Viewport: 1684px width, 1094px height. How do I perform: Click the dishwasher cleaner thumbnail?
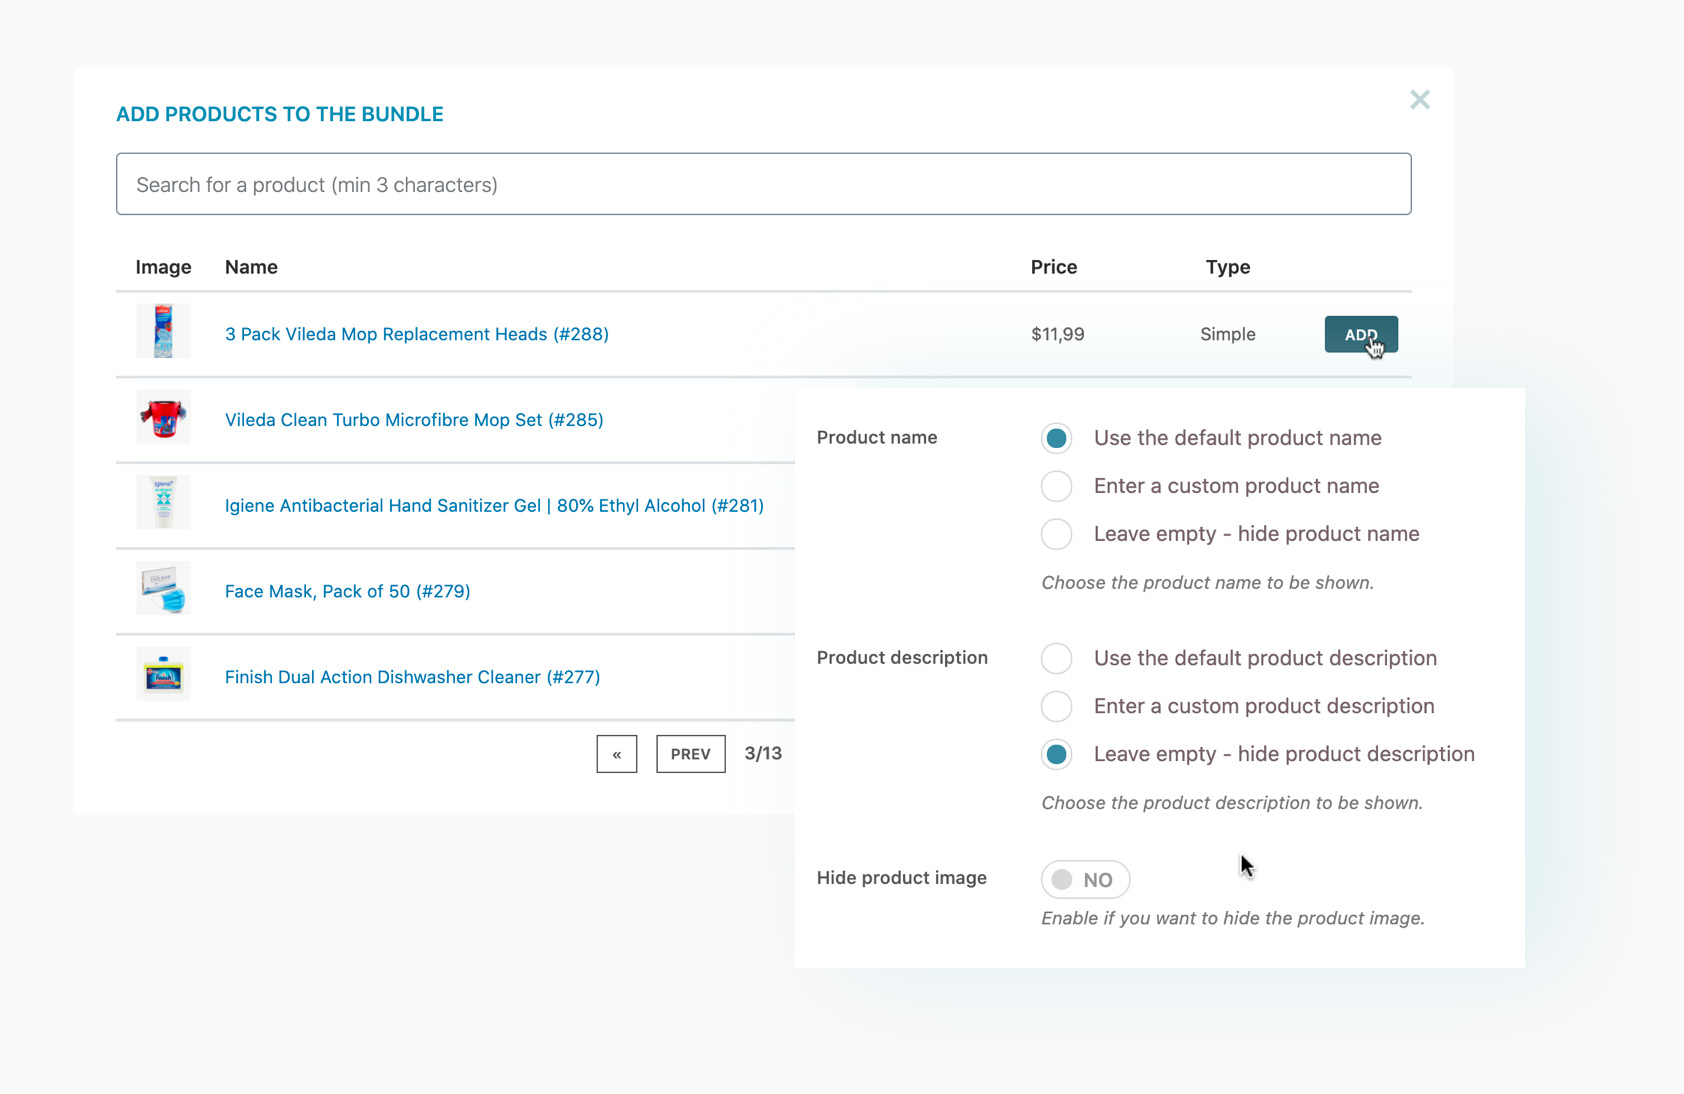[x=163, y=675]
